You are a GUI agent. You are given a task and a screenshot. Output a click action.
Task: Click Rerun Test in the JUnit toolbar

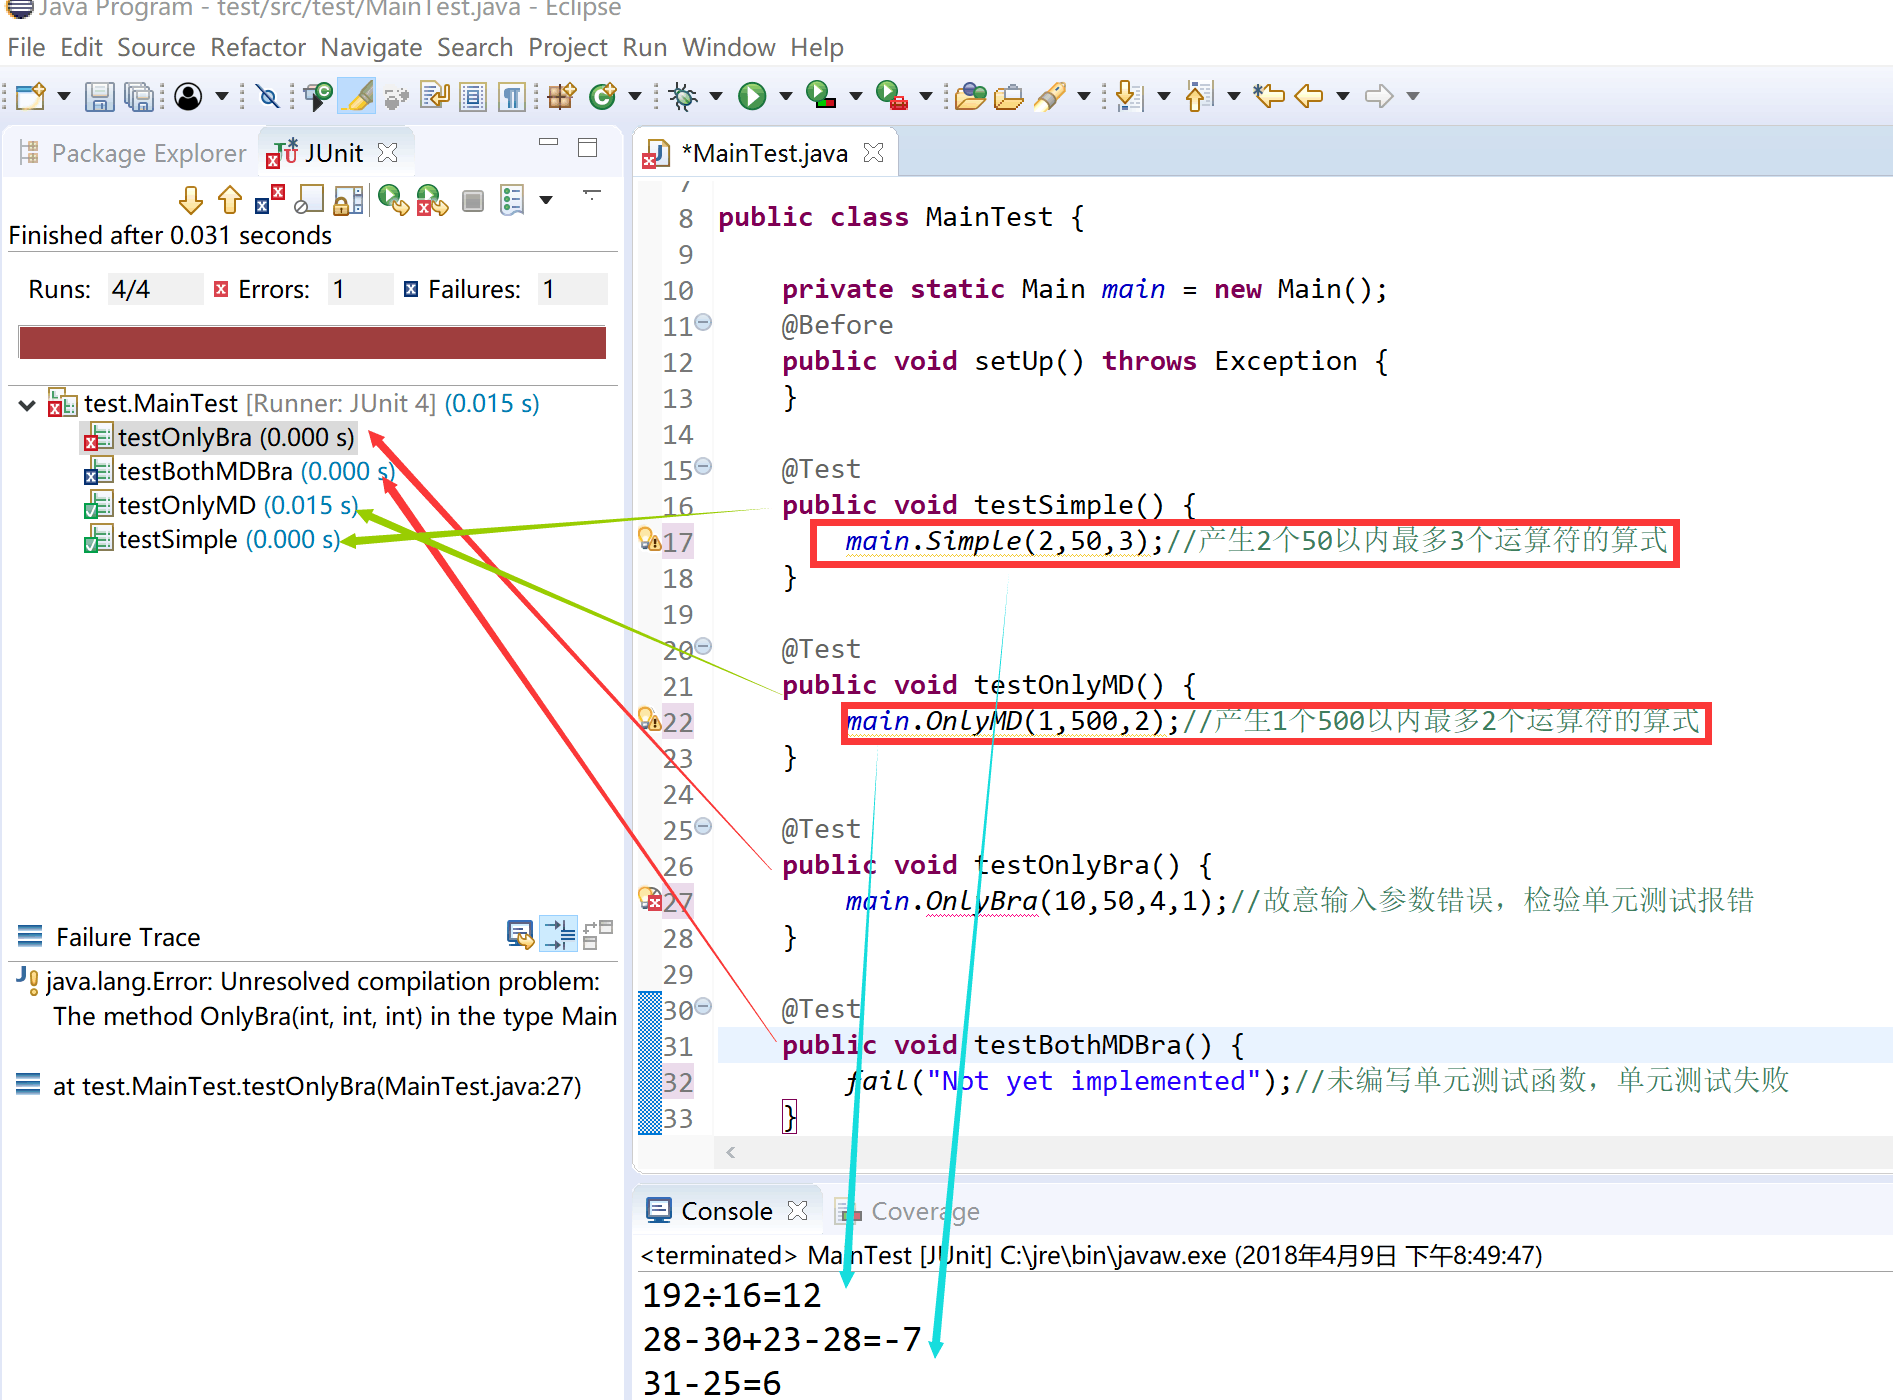pyautogui.click(x=393, y=201)
